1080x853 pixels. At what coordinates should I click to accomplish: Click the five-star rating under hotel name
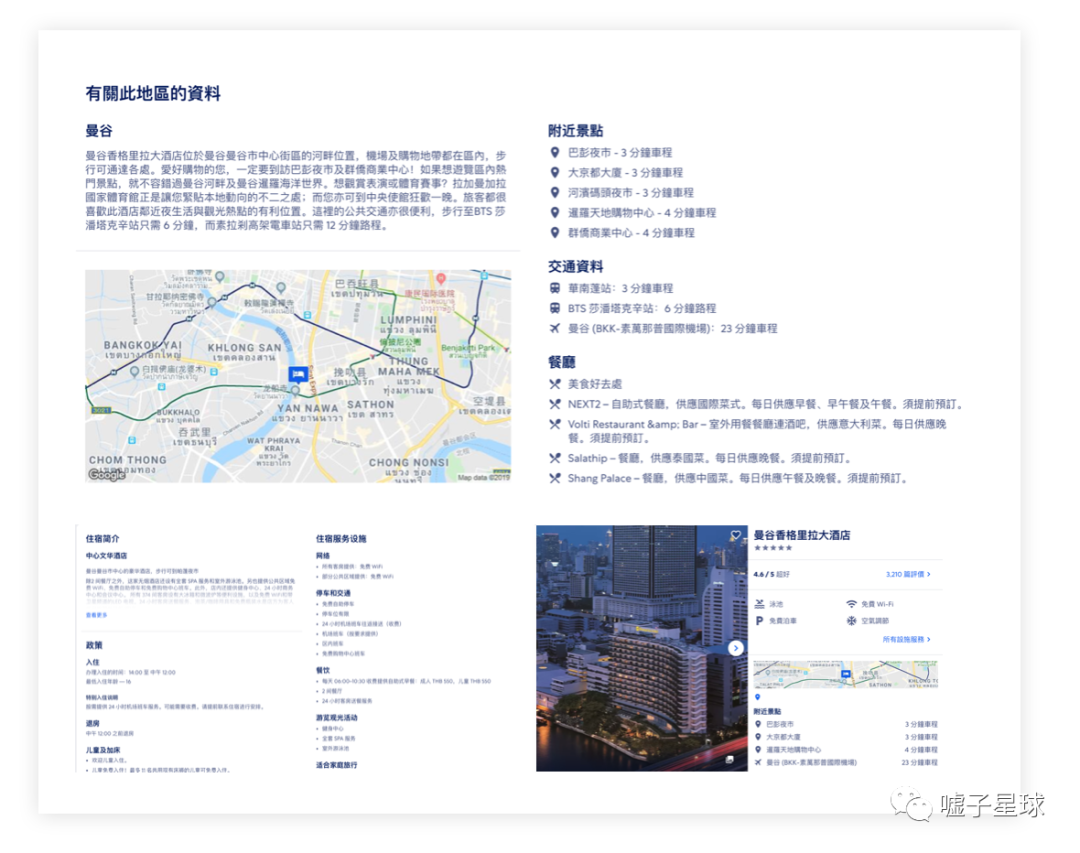773,548
